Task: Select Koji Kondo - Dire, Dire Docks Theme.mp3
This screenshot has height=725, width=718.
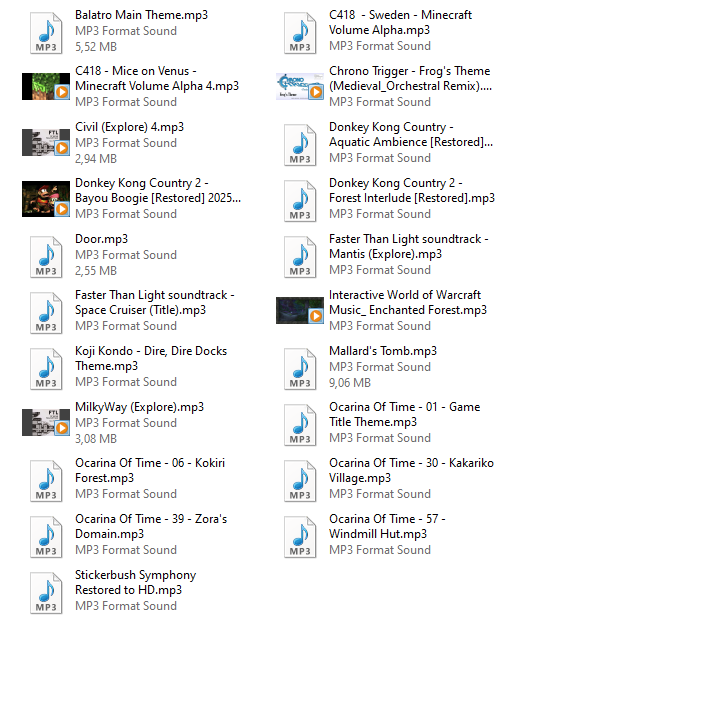Action: (151, 358)
